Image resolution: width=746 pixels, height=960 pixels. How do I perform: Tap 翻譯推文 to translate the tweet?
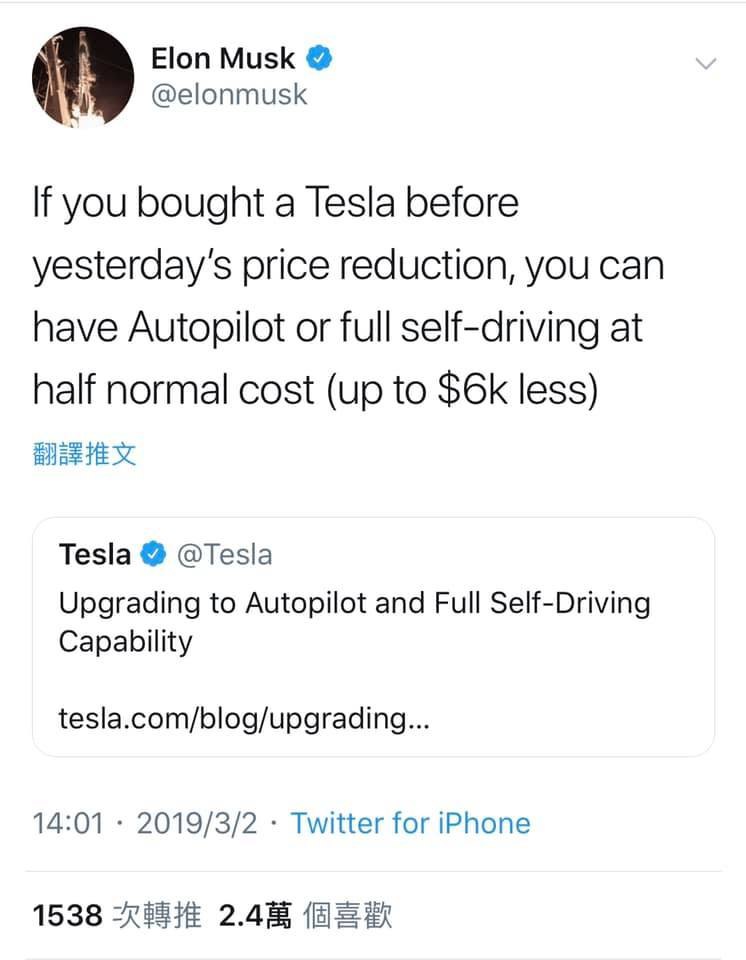coord(84,456)
